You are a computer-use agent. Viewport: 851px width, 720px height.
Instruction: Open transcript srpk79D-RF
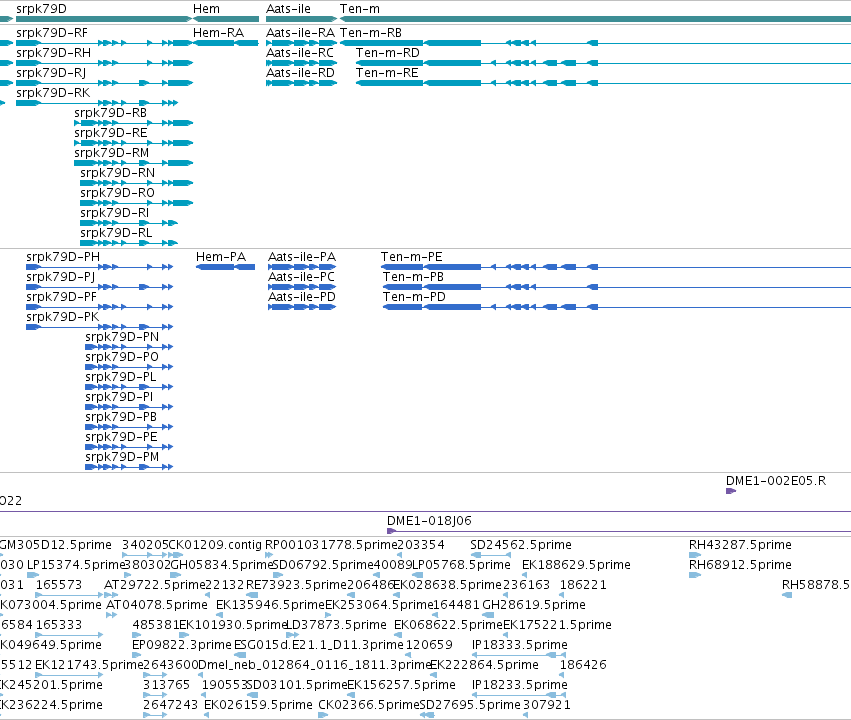point(52,33)
